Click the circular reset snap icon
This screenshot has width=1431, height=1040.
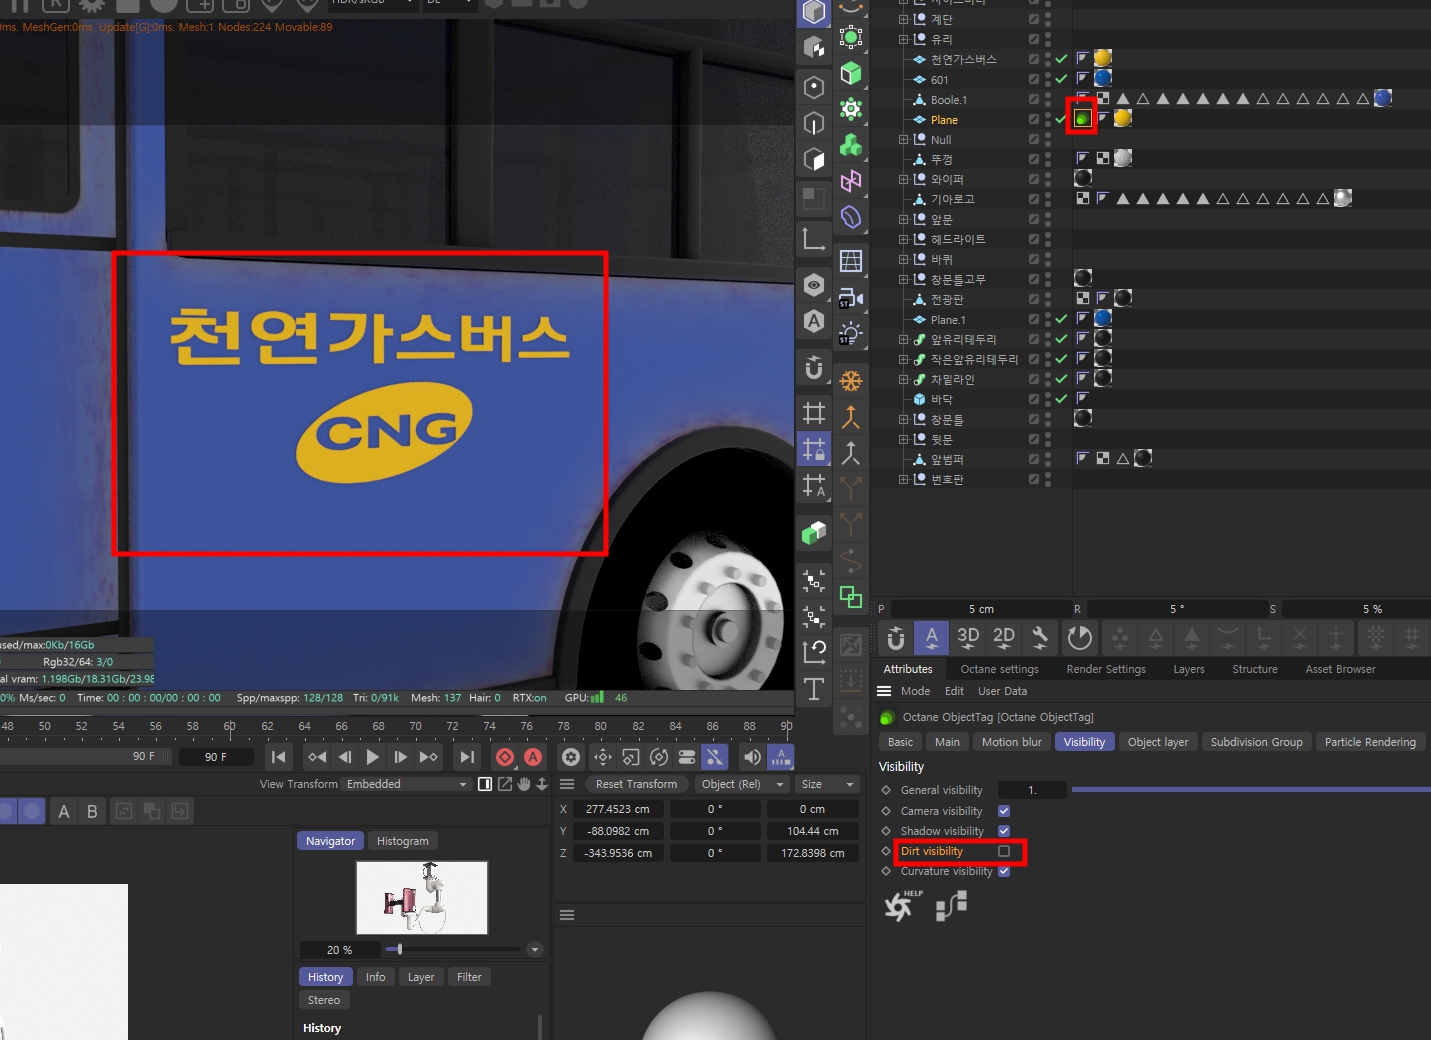[x=1080, y=637]
